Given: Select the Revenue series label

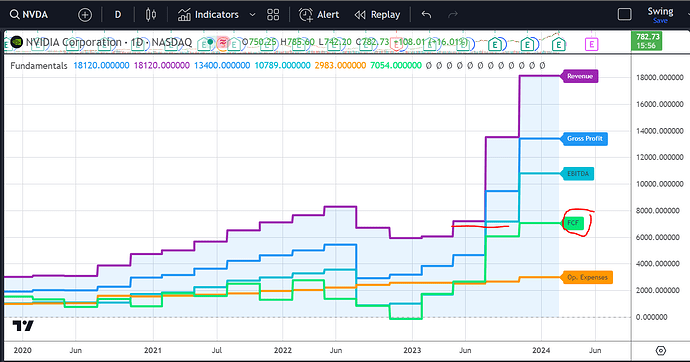Looking at the screenshot, I should click(x=579, y=76).
